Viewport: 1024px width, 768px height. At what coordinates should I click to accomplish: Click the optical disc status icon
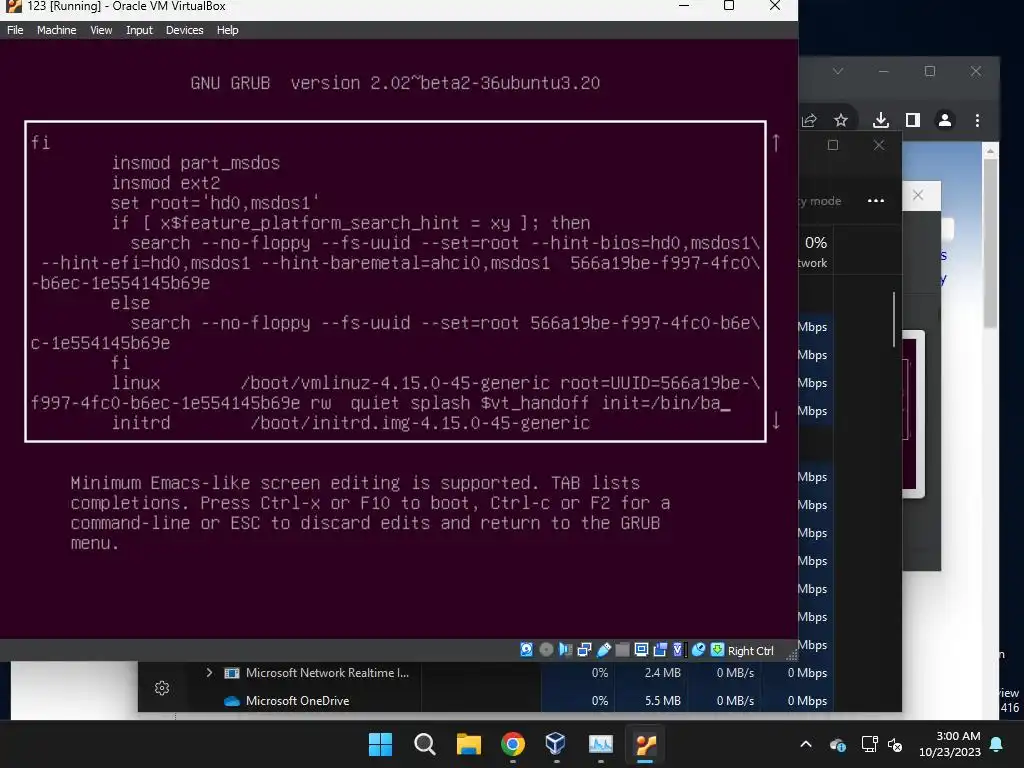pyautogui.click(x=546, y=650)
